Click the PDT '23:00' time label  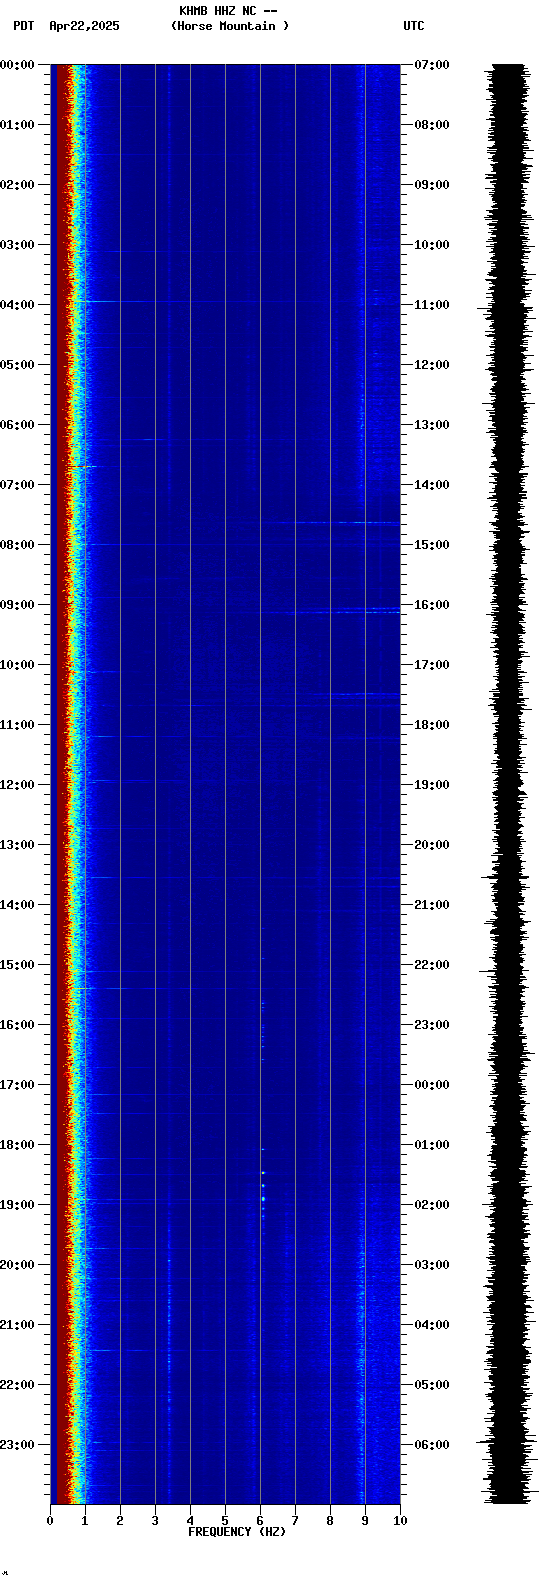coord(17,1445)
